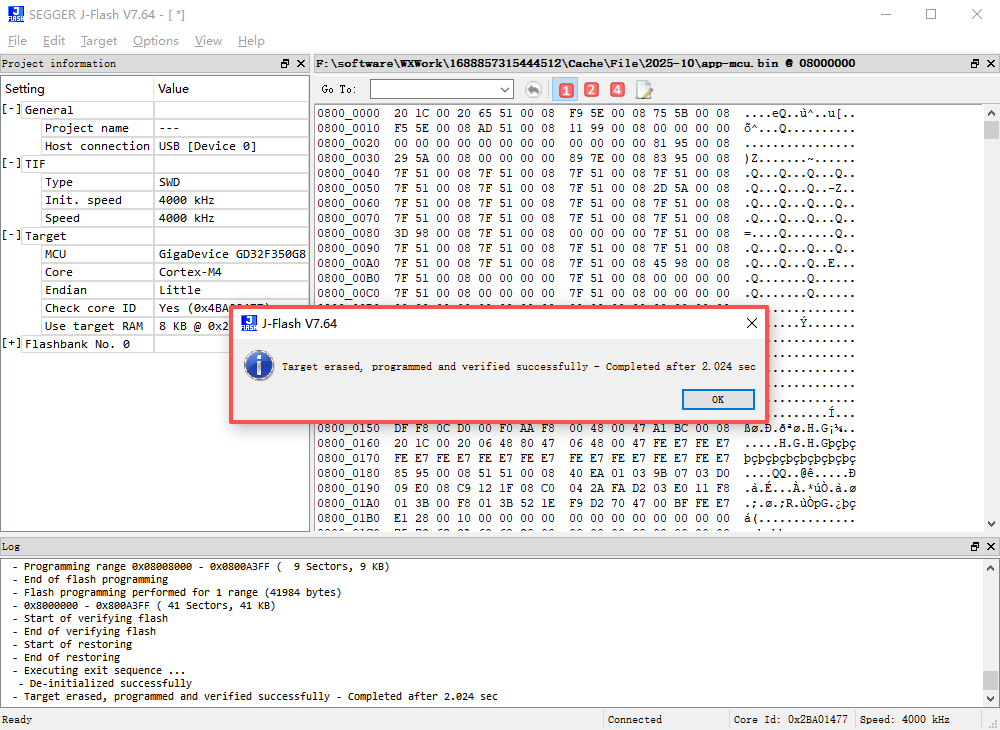Close the app-mcu.bin data window
The height and width of the screenshot is (730, 1000).
(x=991, y=64)
